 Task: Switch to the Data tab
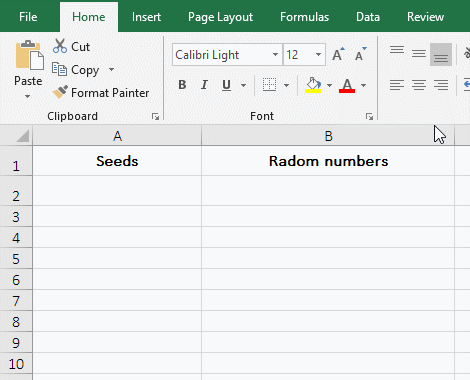368,17
